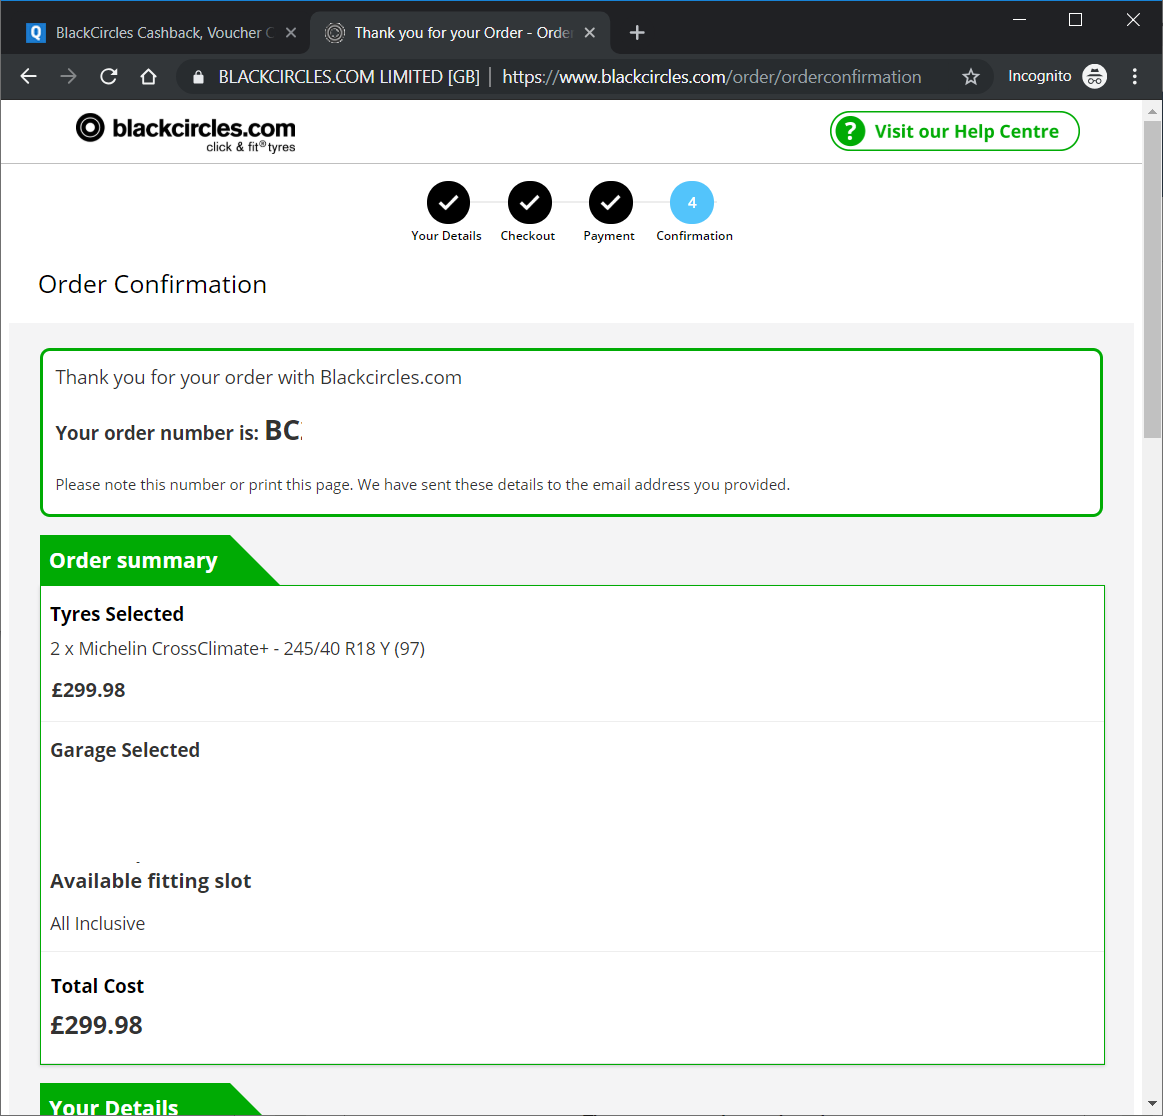Click the vertical page scrollbar thumb

[1152, 280]
